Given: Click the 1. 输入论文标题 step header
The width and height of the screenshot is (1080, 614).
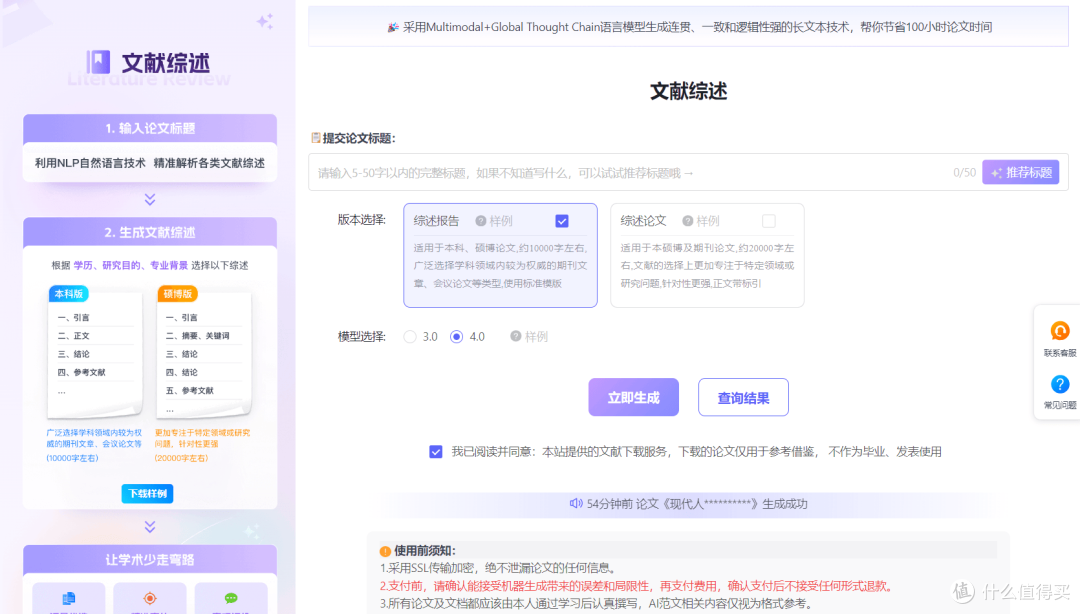Looking at the screenshot, I should (x=149, y=128).
